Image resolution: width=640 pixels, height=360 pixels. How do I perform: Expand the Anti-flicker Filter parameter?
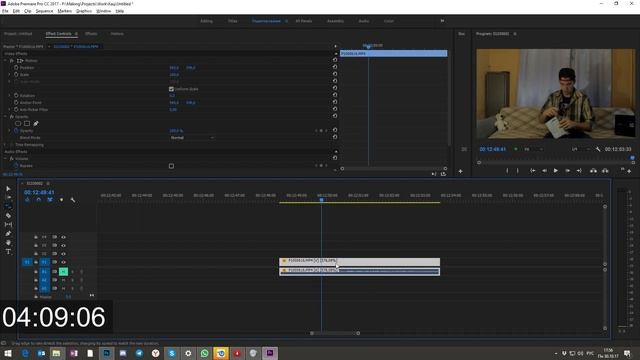9,109
